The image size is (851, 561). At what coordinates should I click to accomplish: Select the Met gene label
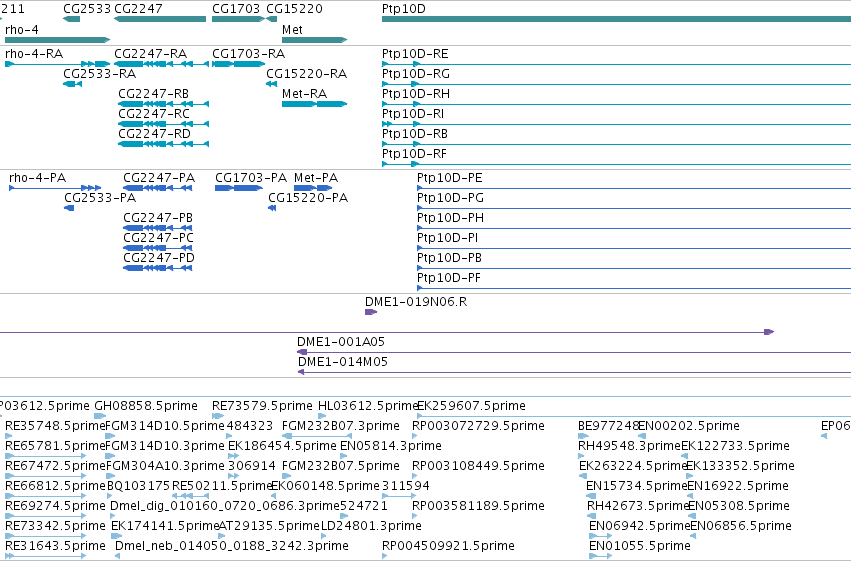292,30
